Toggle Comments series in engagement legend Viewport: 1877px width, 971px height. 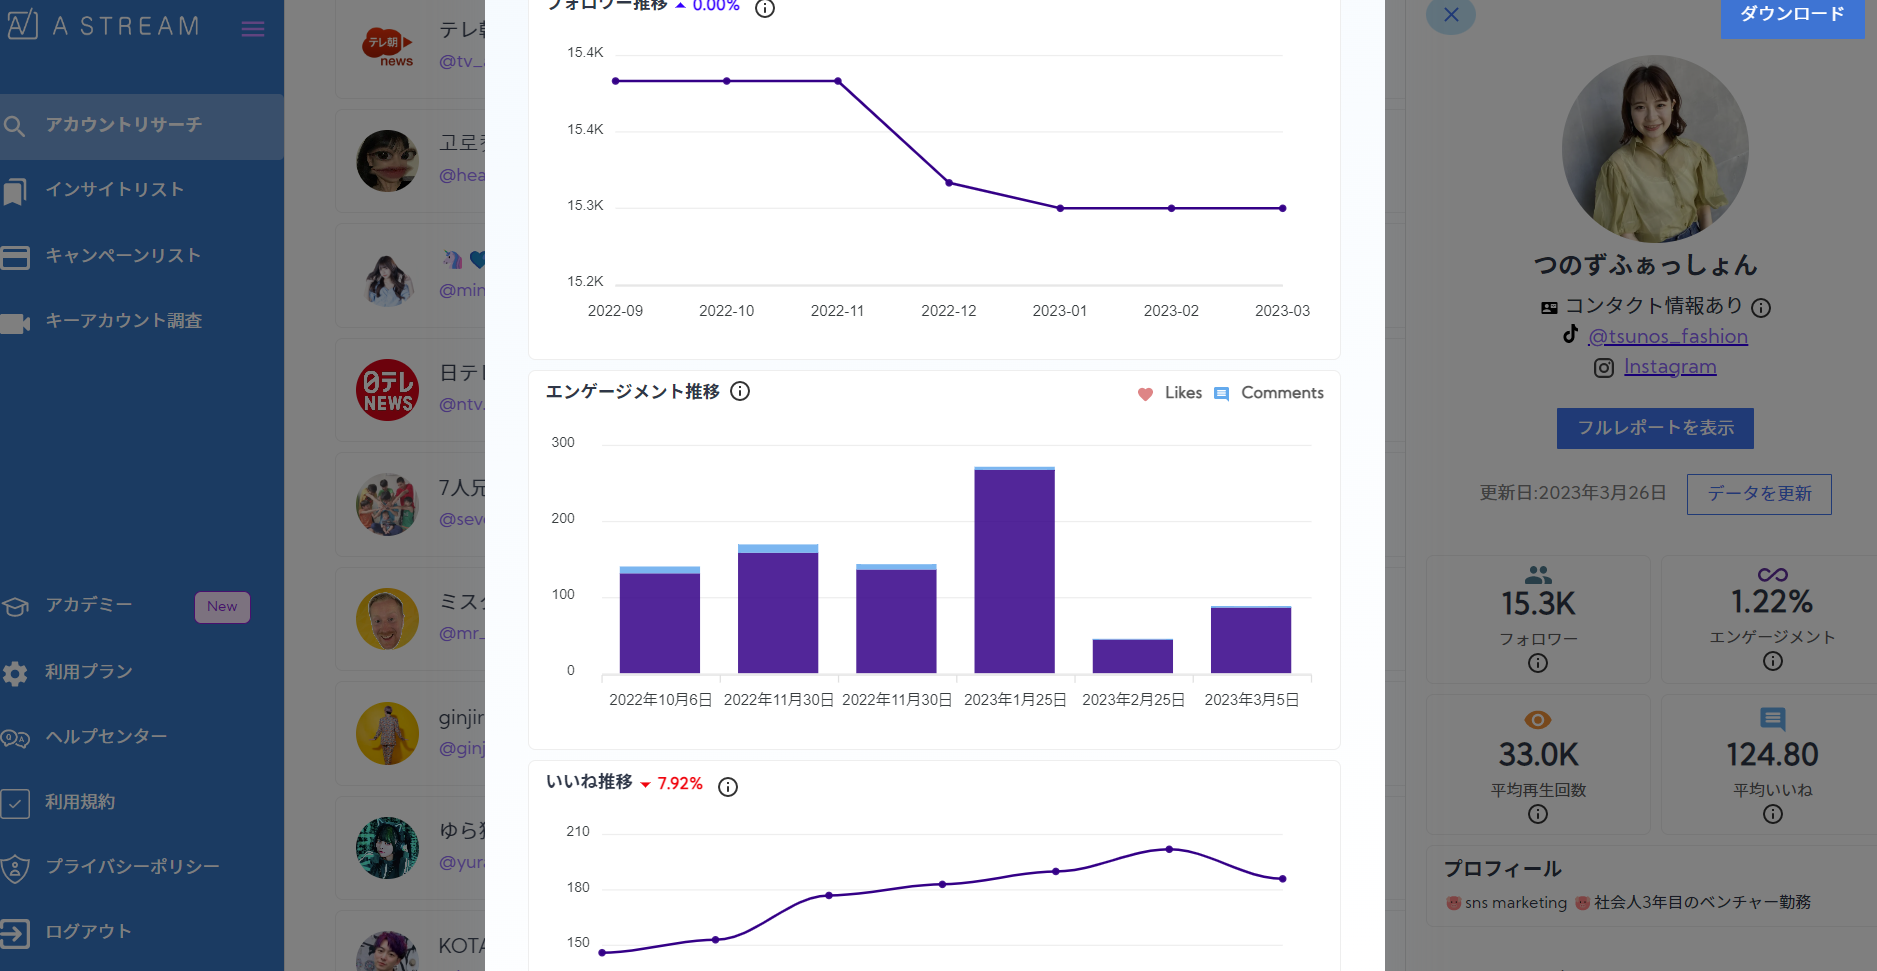click(x=1269, y=393)
